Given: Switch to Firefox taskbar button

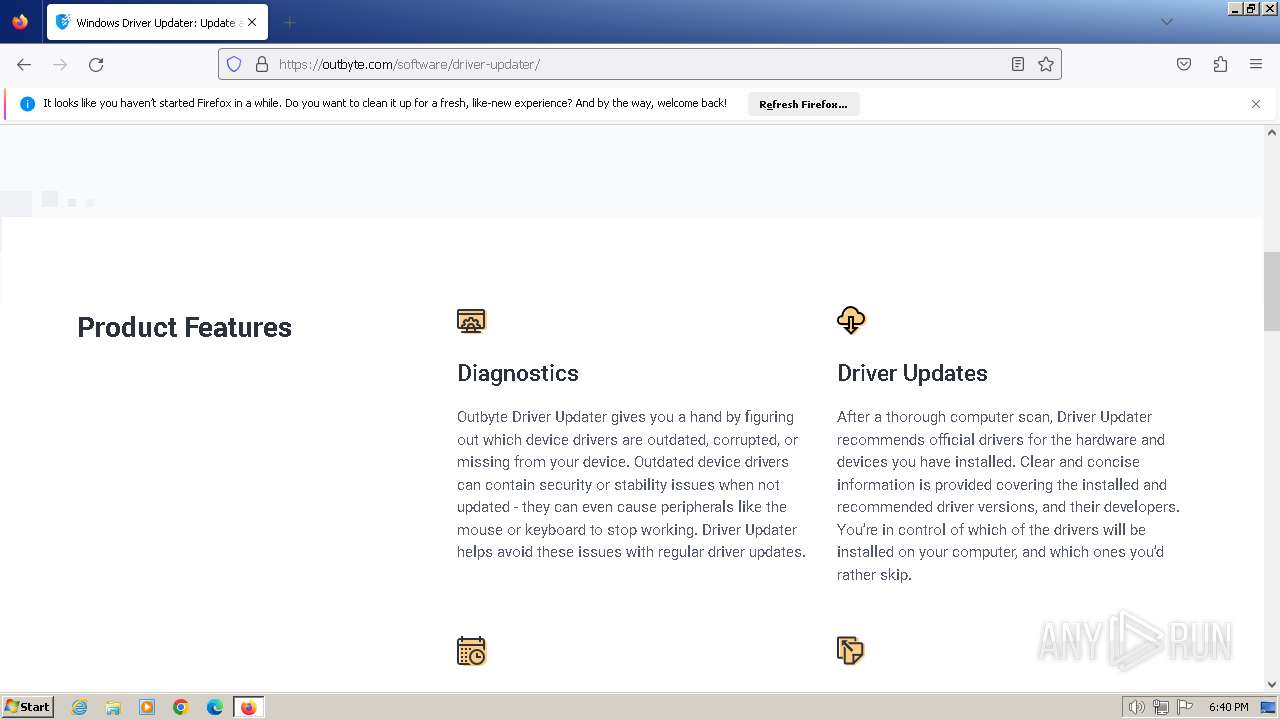Looking at the screenshot, I should click(249, 707).
